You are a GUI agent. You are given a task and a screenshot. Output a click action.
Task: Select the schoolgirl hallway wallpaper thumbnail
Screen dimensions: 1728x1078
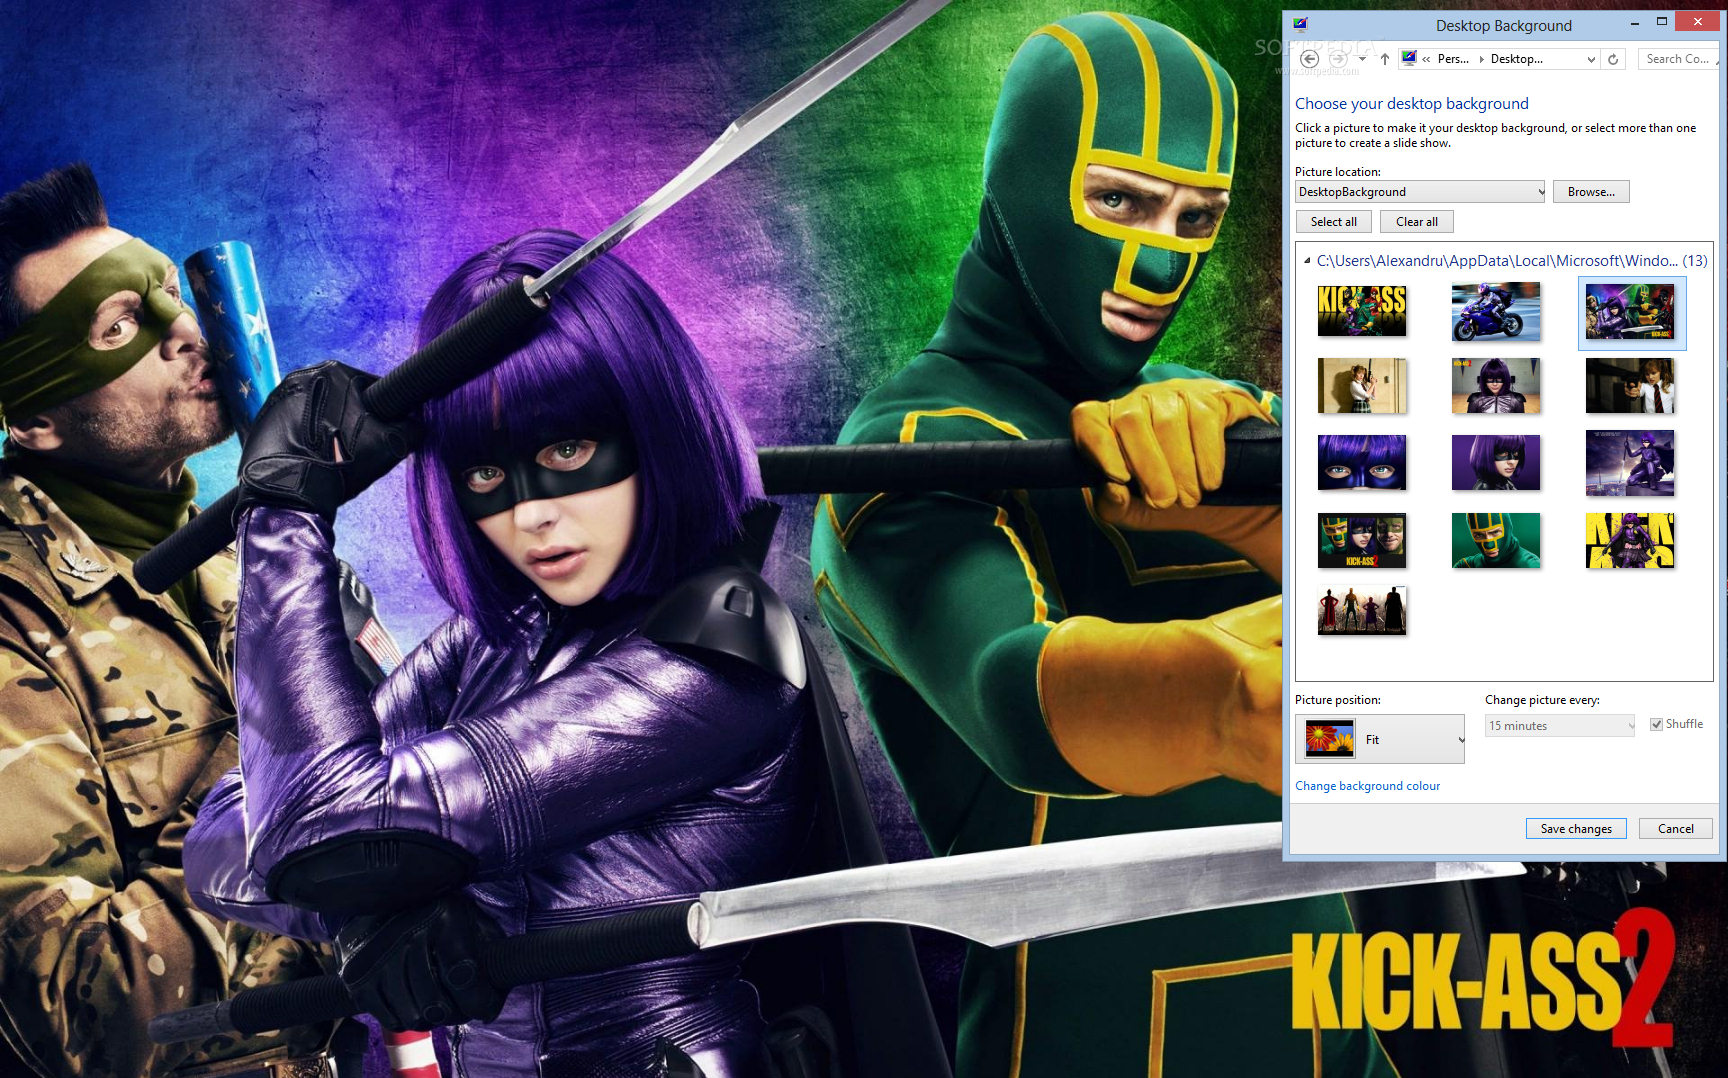tap(1362, 386)
